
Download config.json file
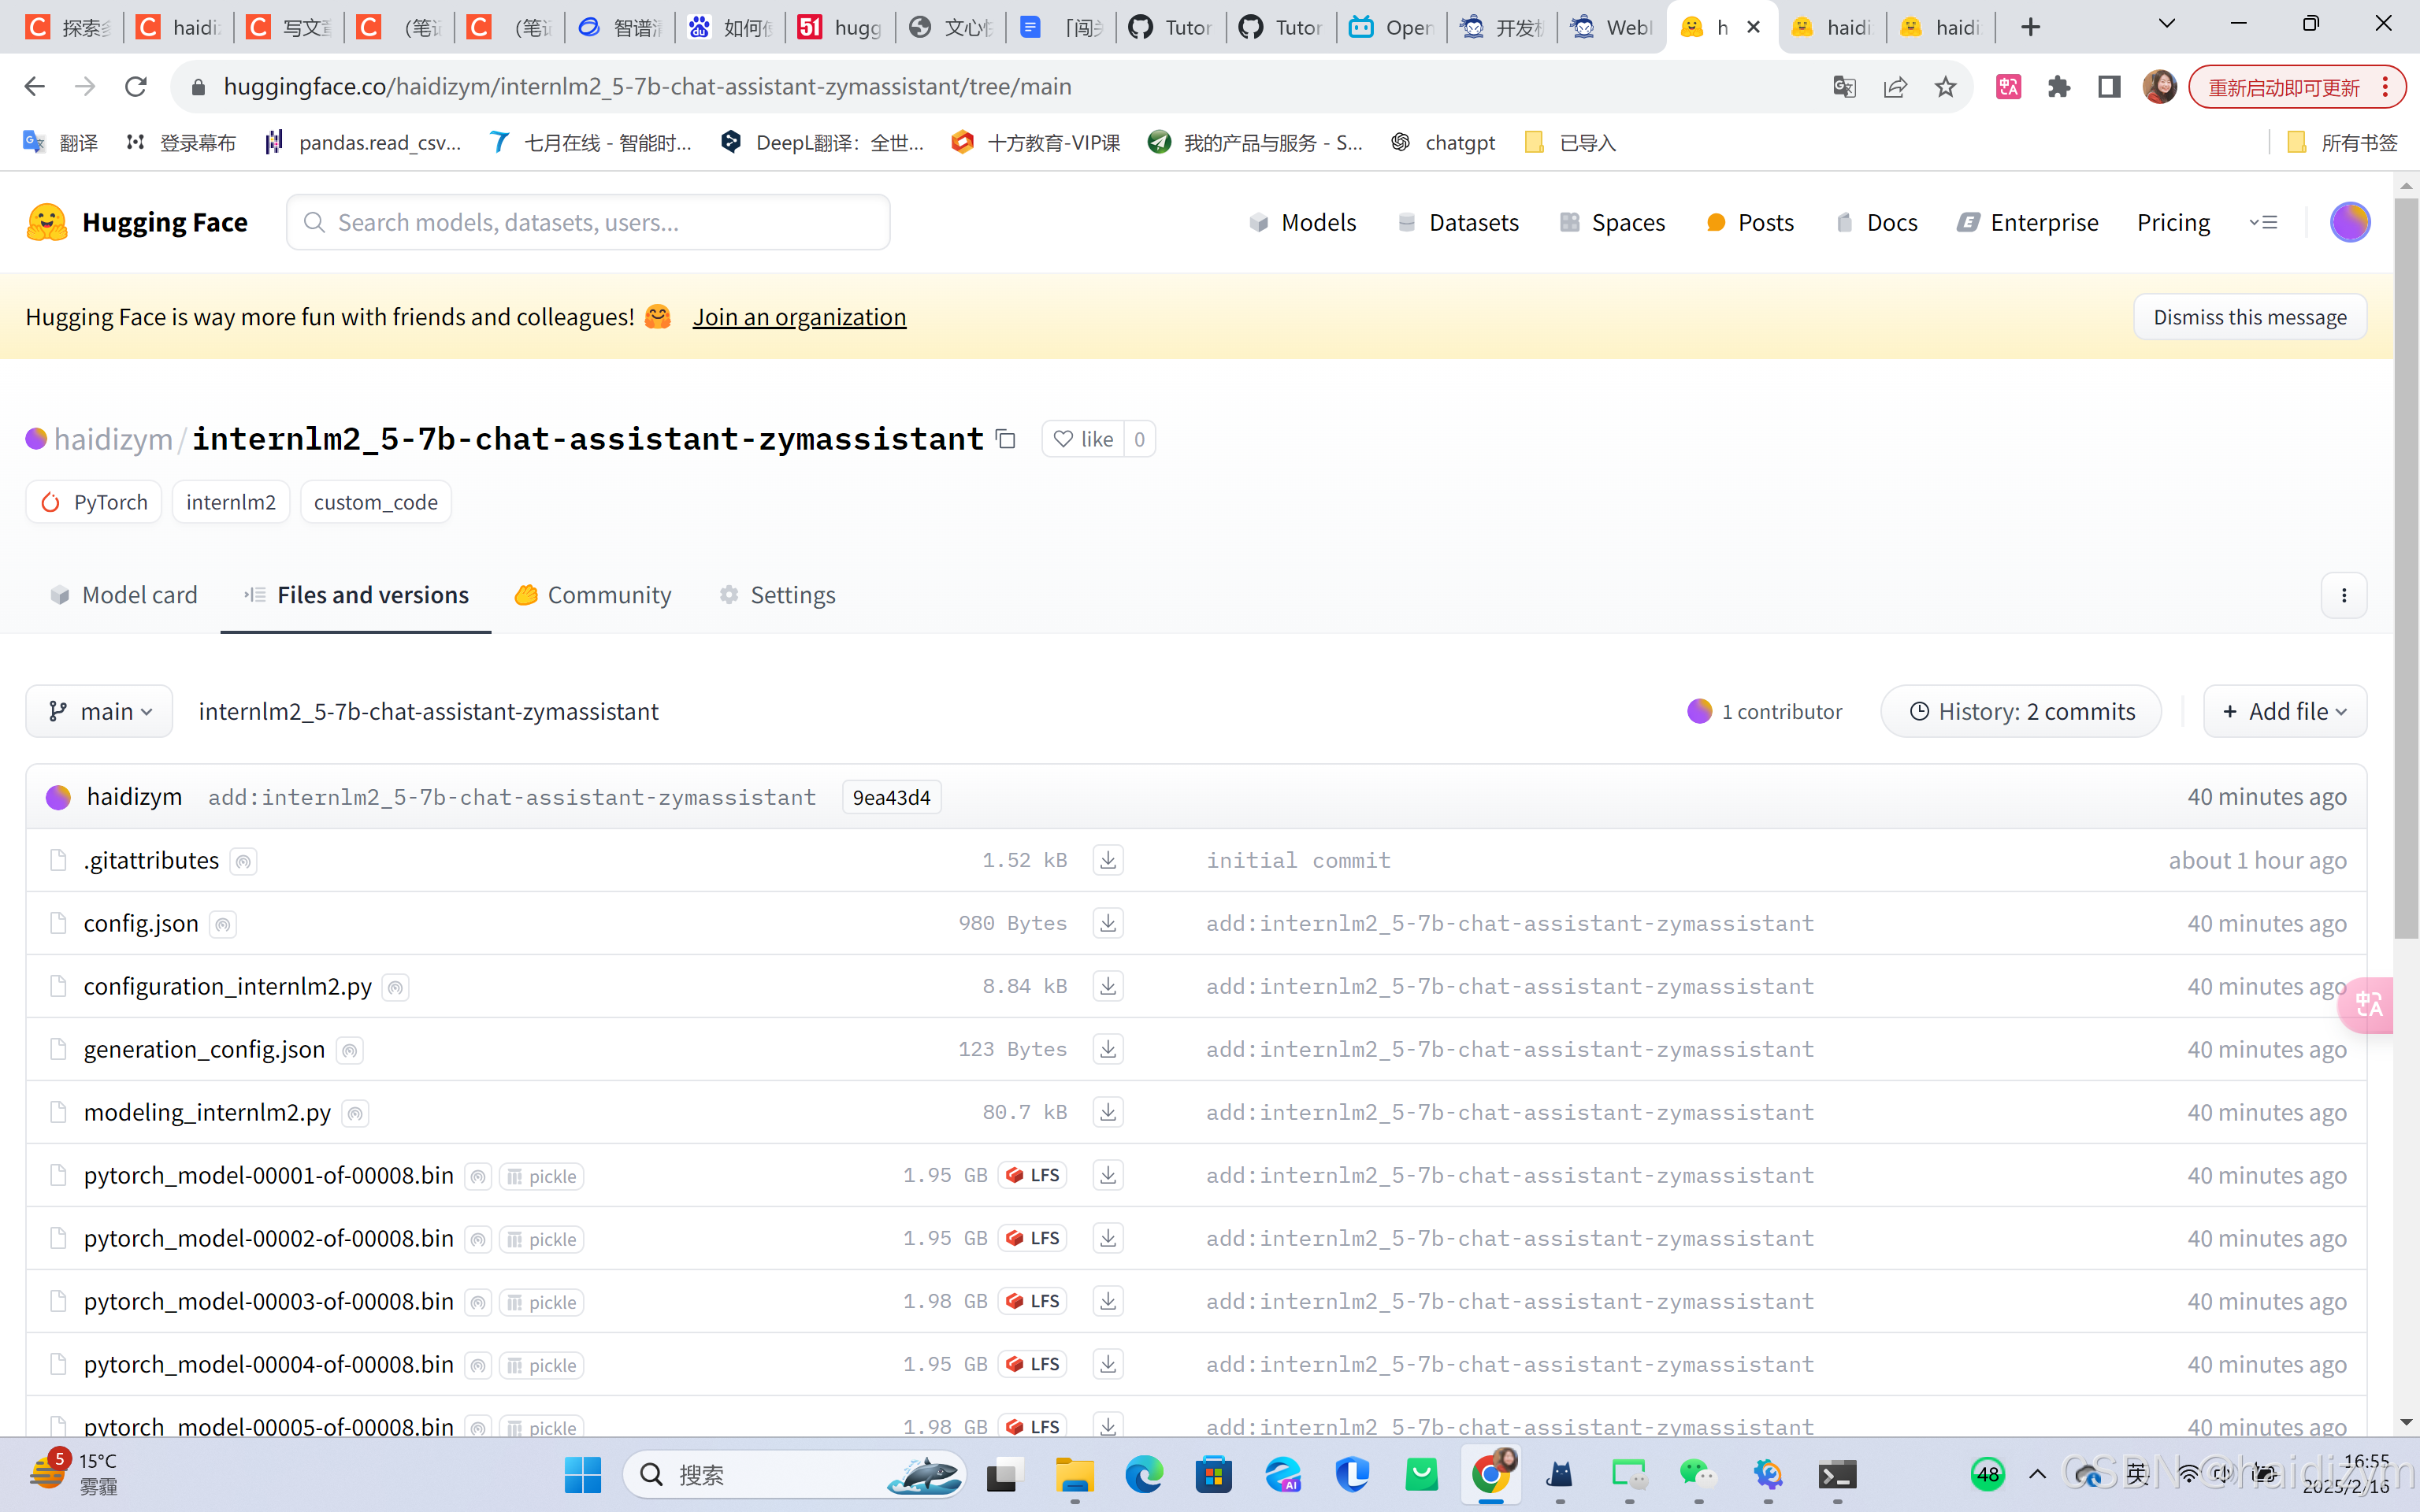1108,923
